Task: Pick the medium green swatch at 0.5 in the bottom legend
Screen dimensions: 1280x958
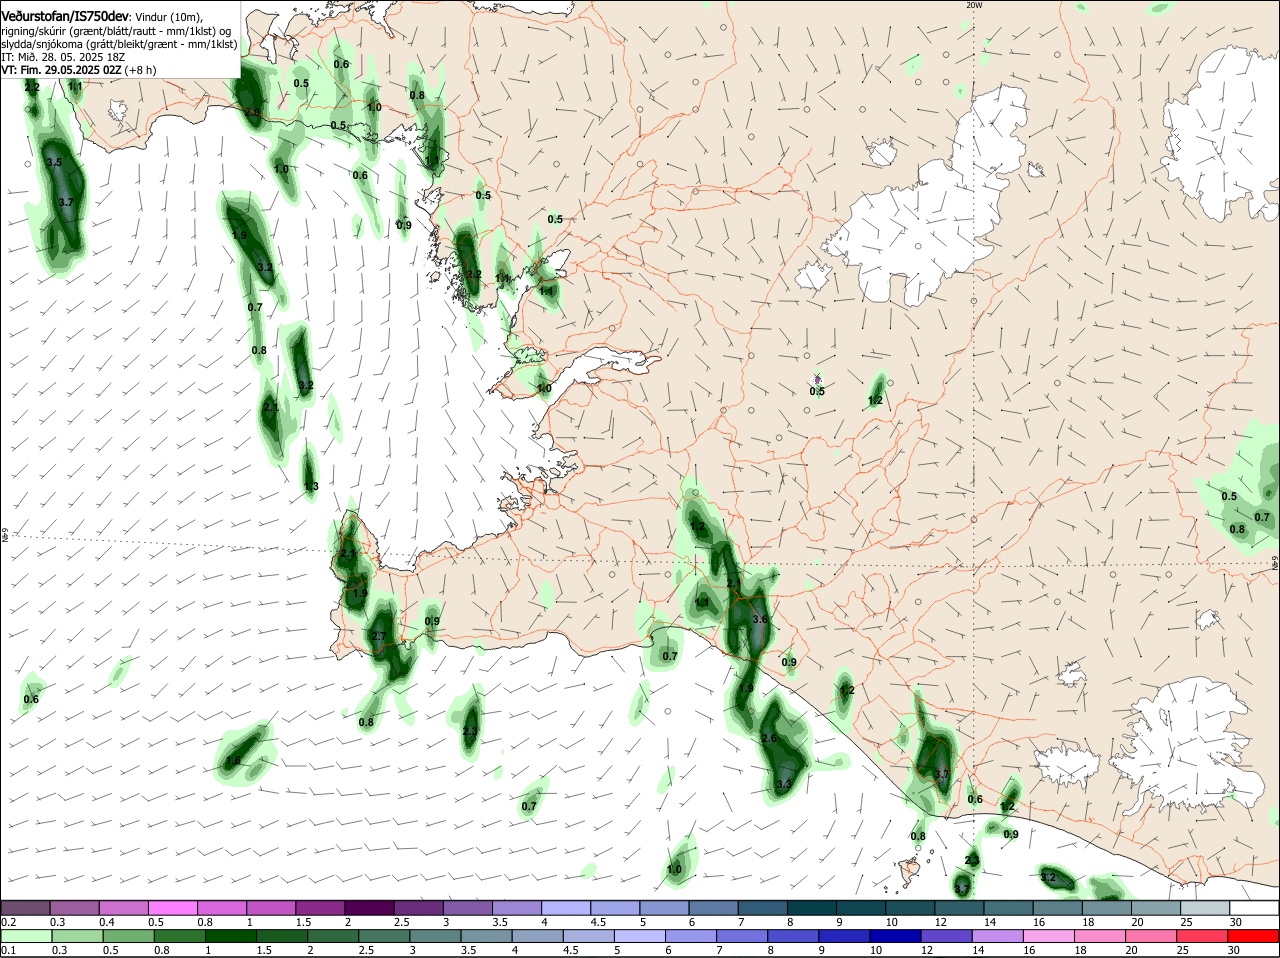Action: point(127,936)
